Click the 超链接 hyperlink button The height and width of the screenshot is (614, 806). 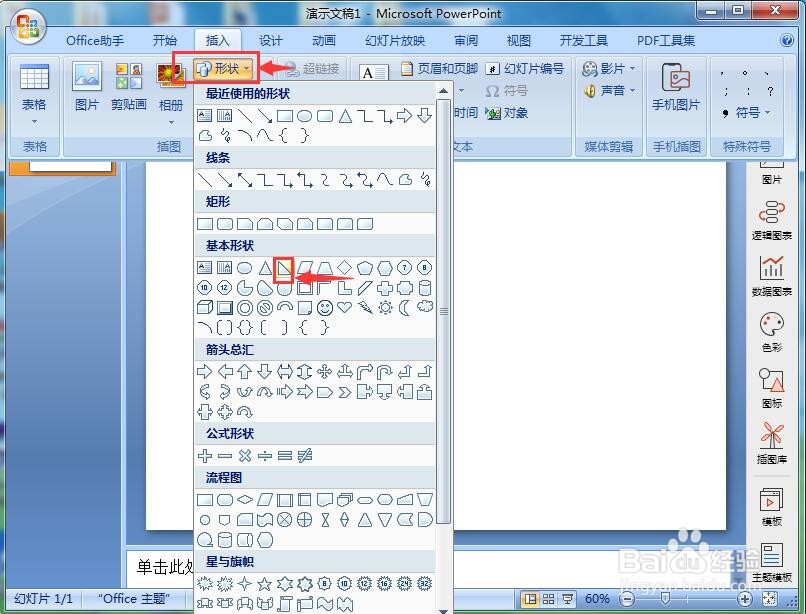point(312,68)
